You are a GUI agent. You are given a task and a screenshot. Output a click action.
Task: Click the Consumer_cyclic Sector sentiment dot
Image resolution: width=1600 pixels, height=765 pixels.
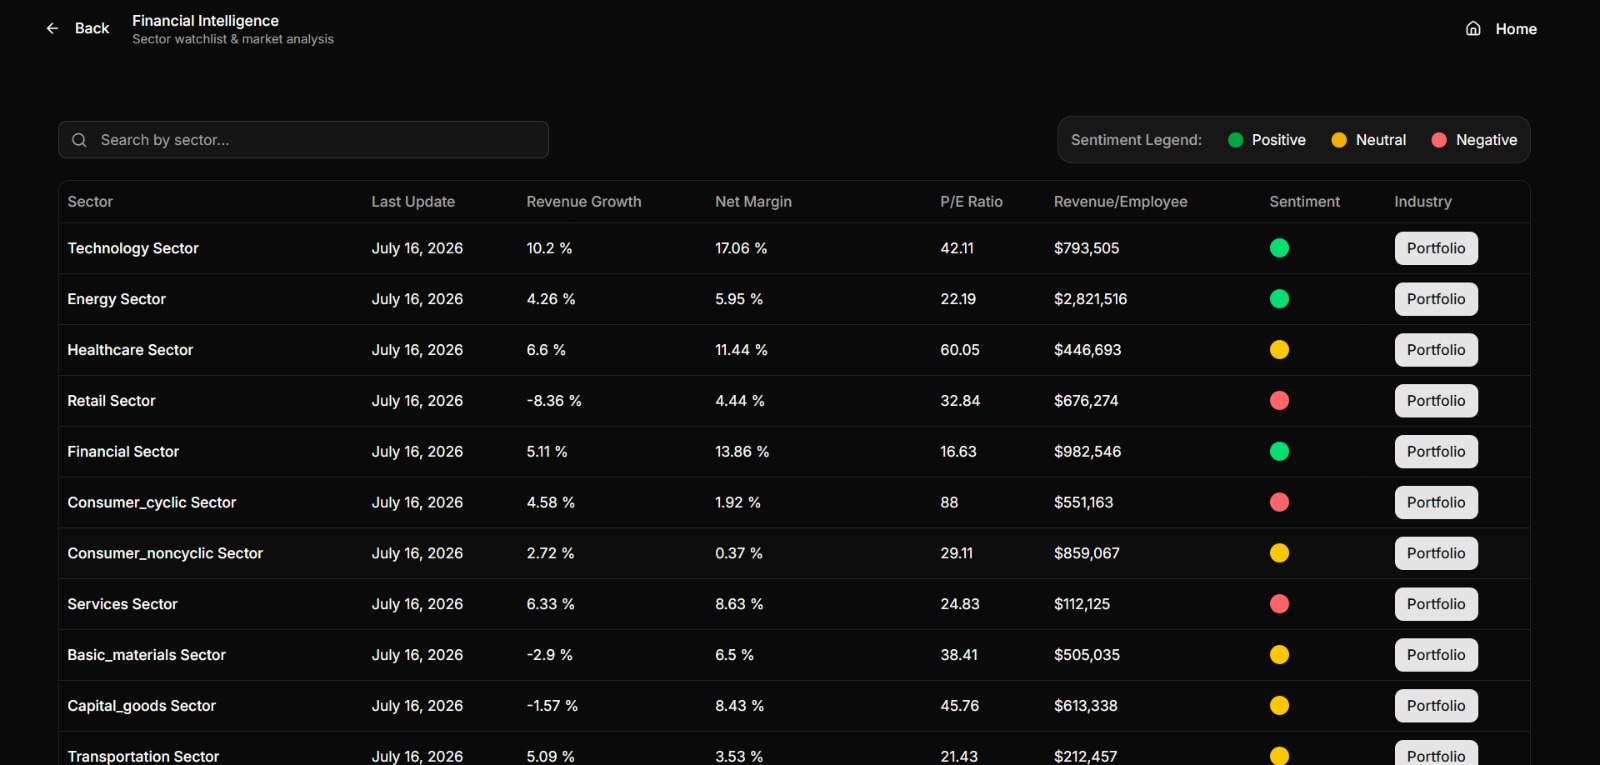(x=1279, y=502)
